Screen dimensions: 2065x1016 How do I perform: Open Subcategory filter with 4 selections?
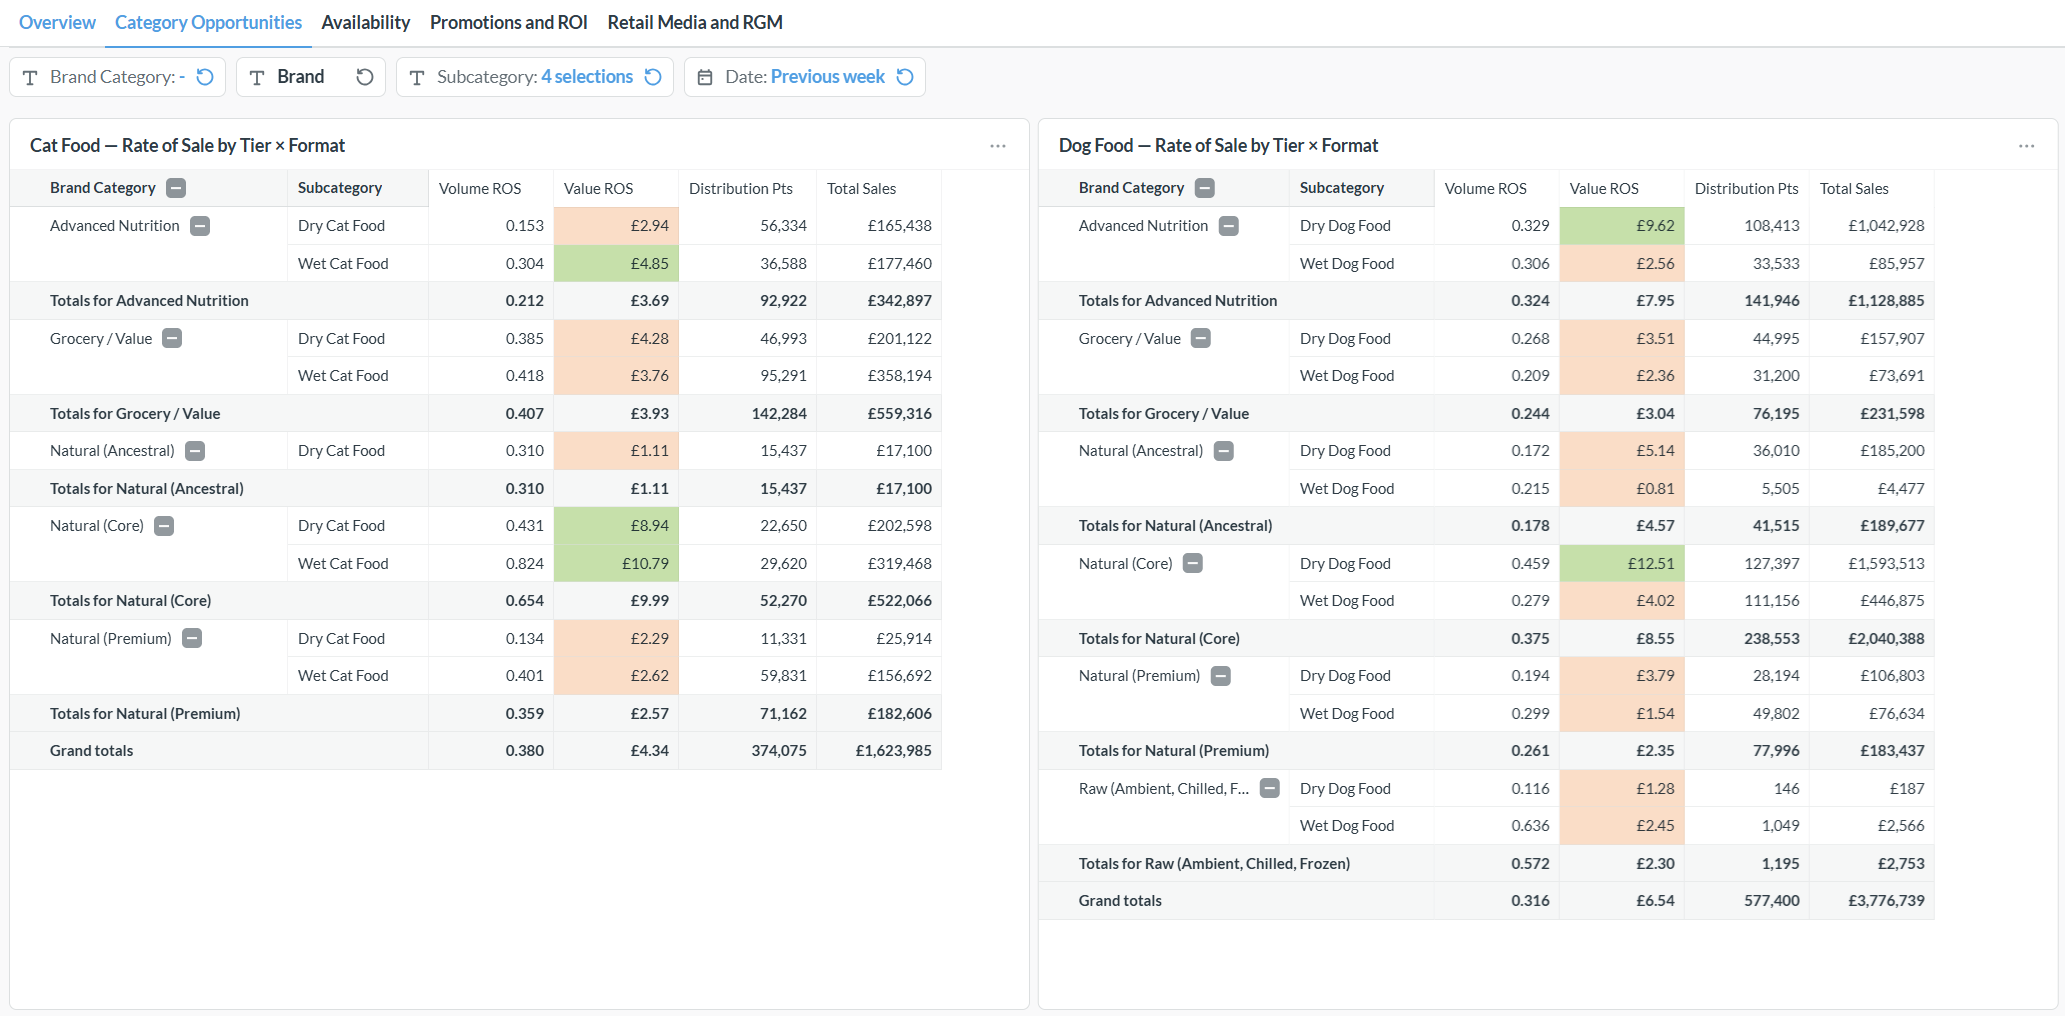click(534, 77)
